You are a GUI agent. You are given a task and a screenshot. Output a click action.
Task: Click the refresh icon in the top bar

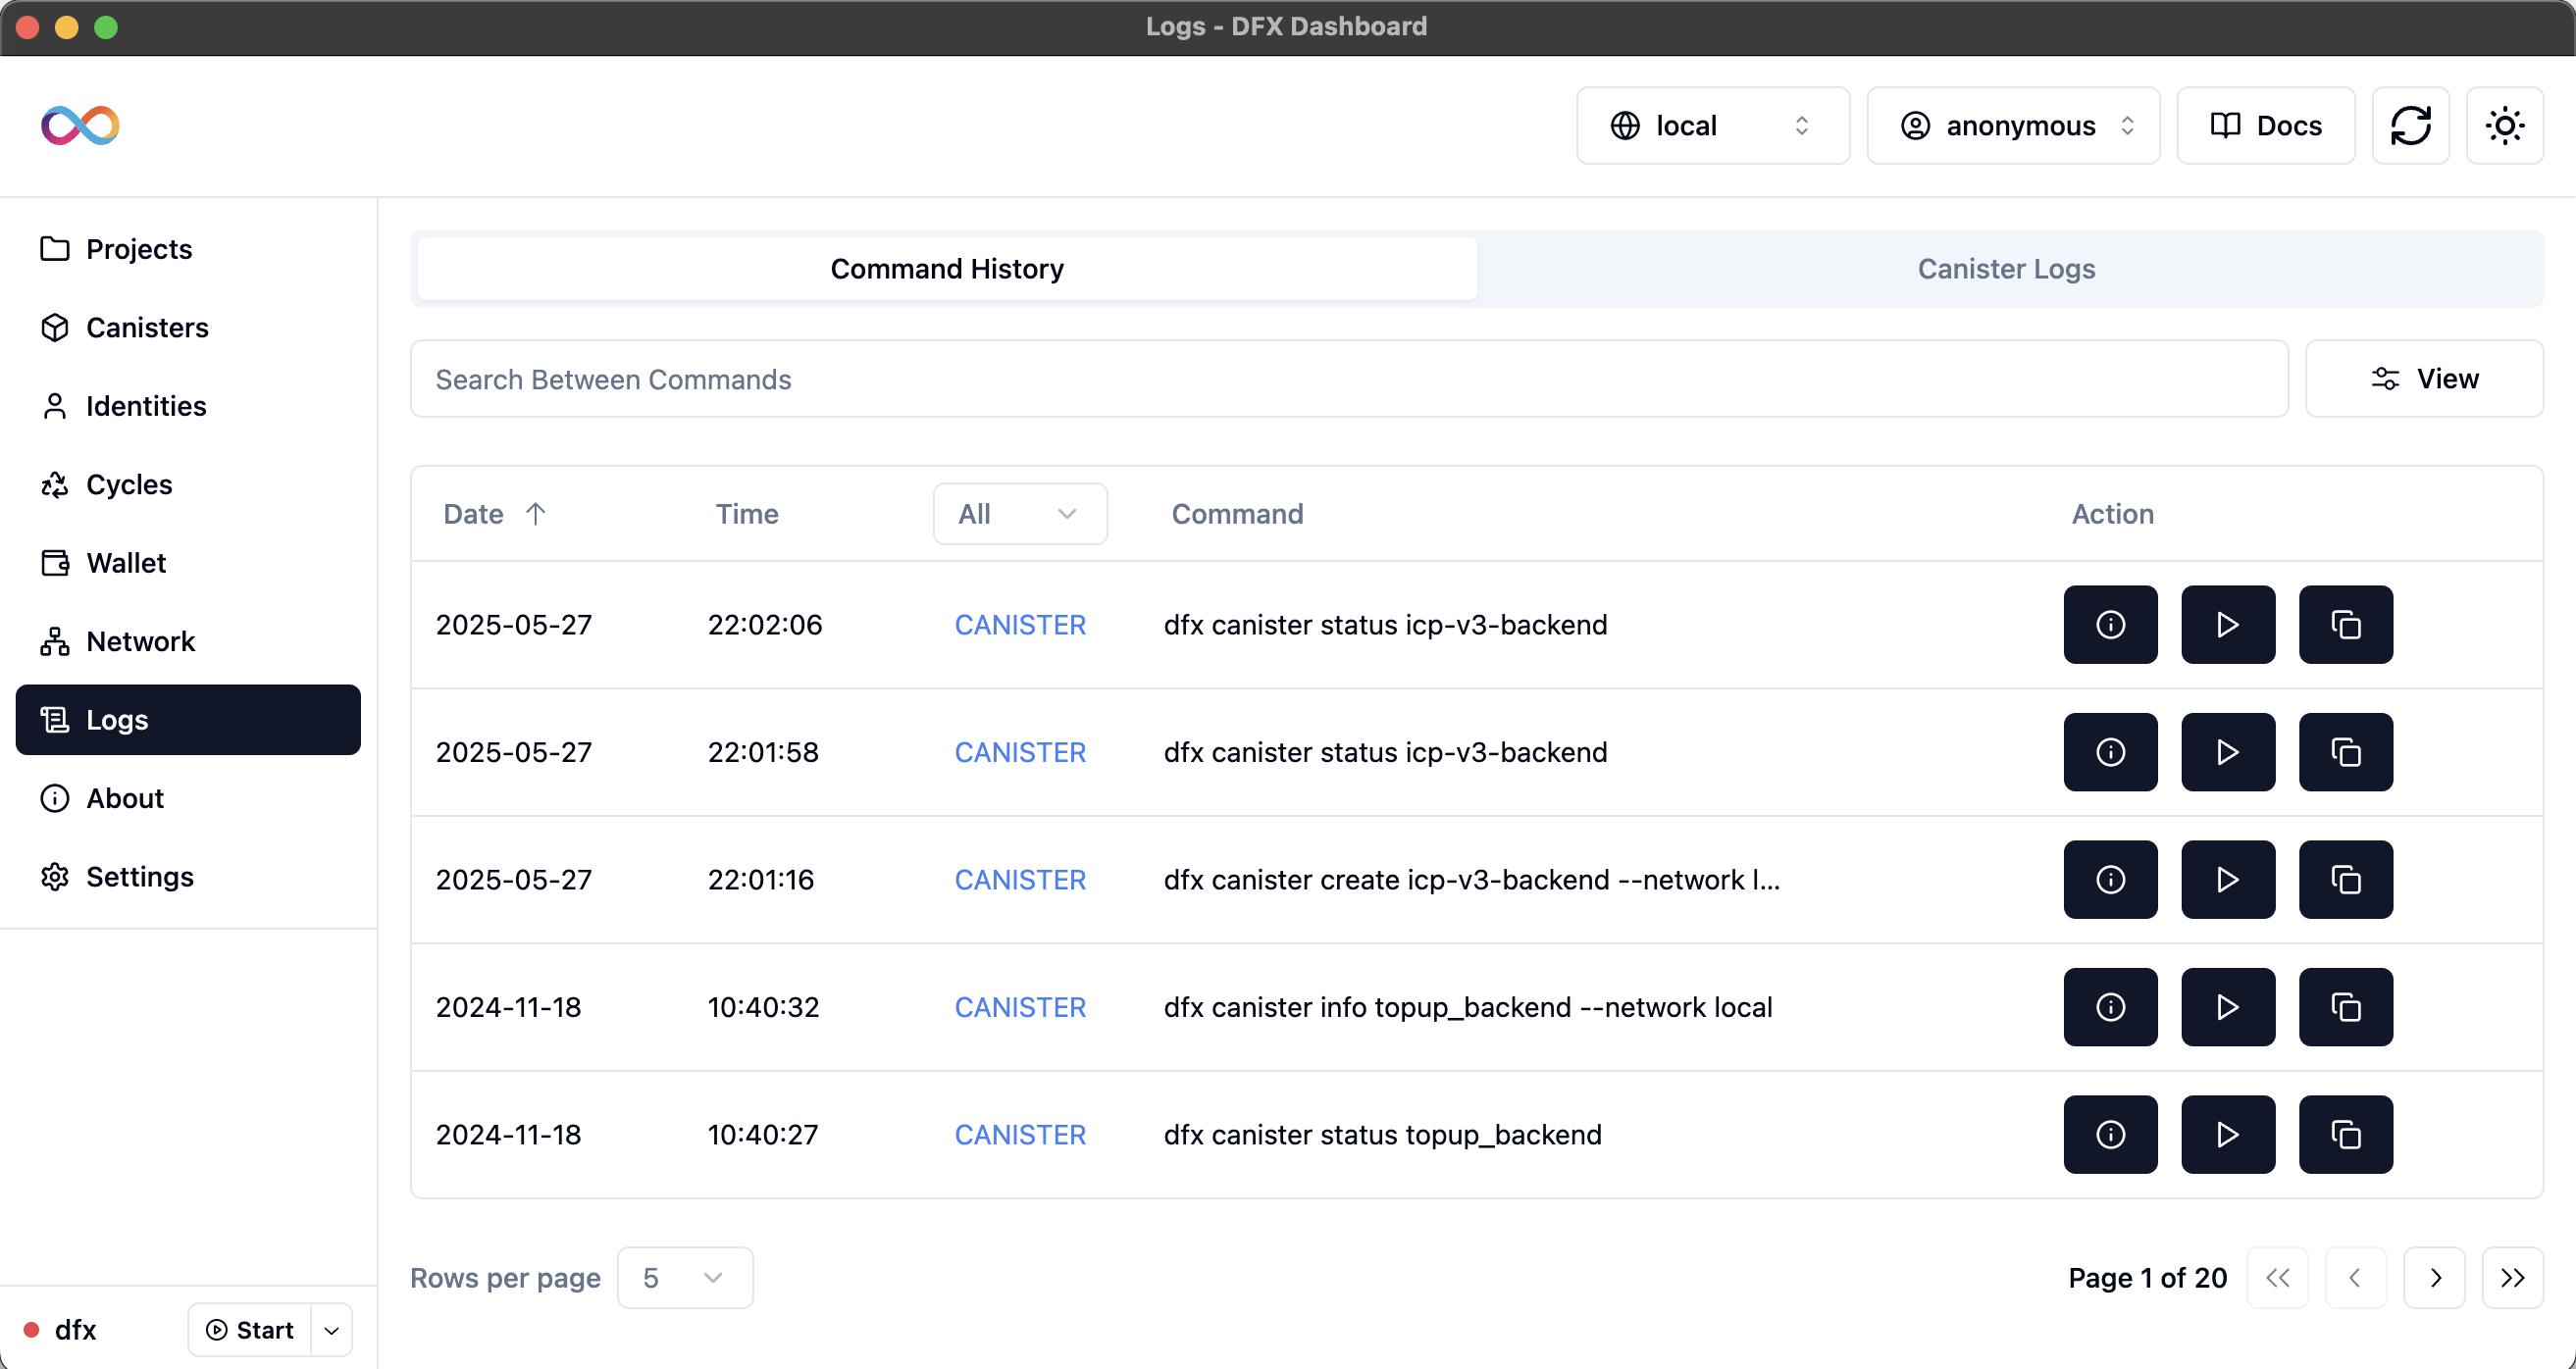tap(2411, 125)
